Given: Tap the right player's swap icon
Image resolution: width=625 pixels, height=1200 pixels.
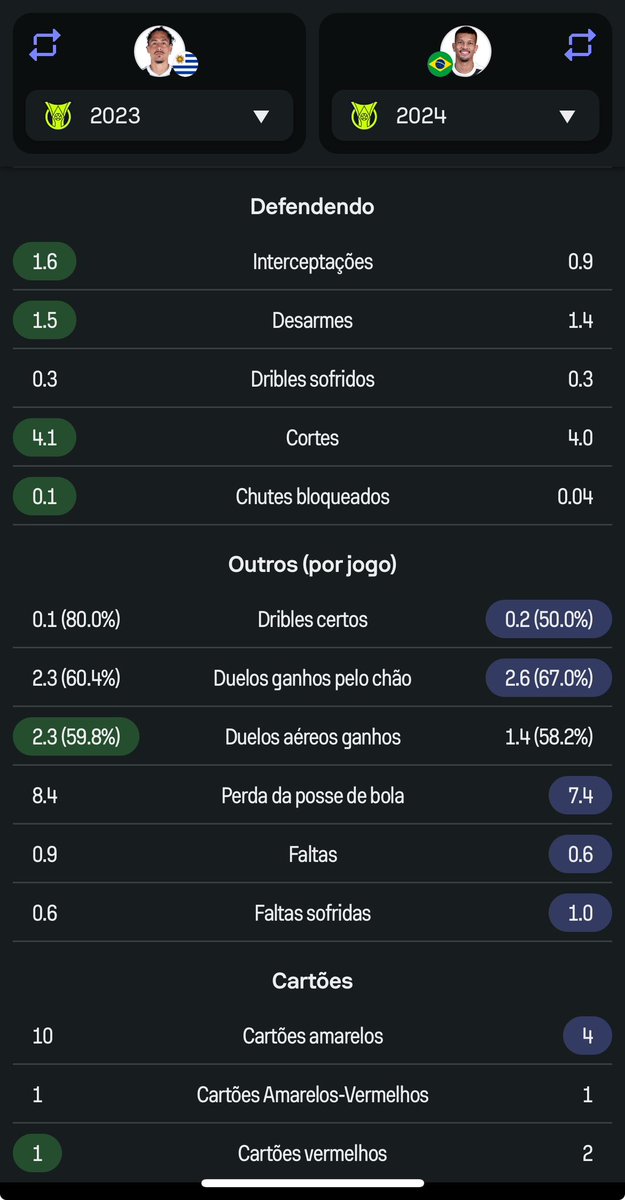Looking at the screenshot, I should (580, 45).
